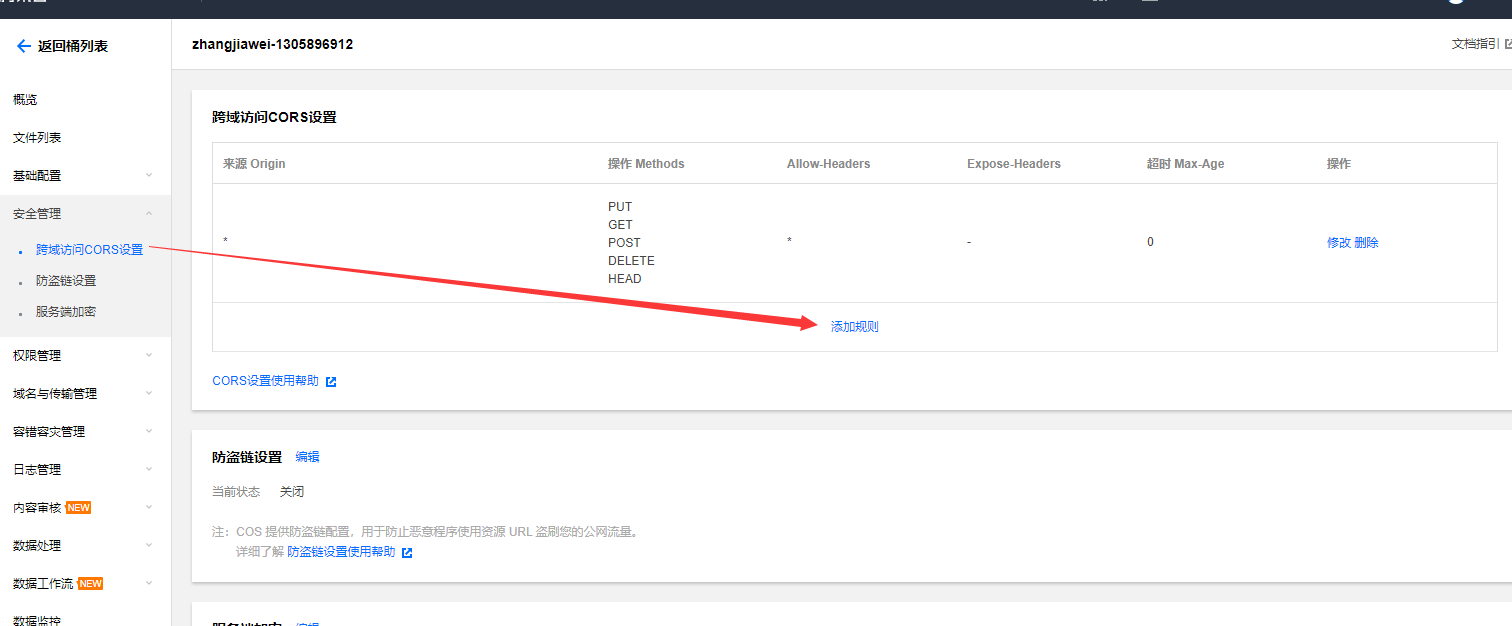Open the hotlink help external link icon
Screen dimensions: 1512x626
(407, 553)
